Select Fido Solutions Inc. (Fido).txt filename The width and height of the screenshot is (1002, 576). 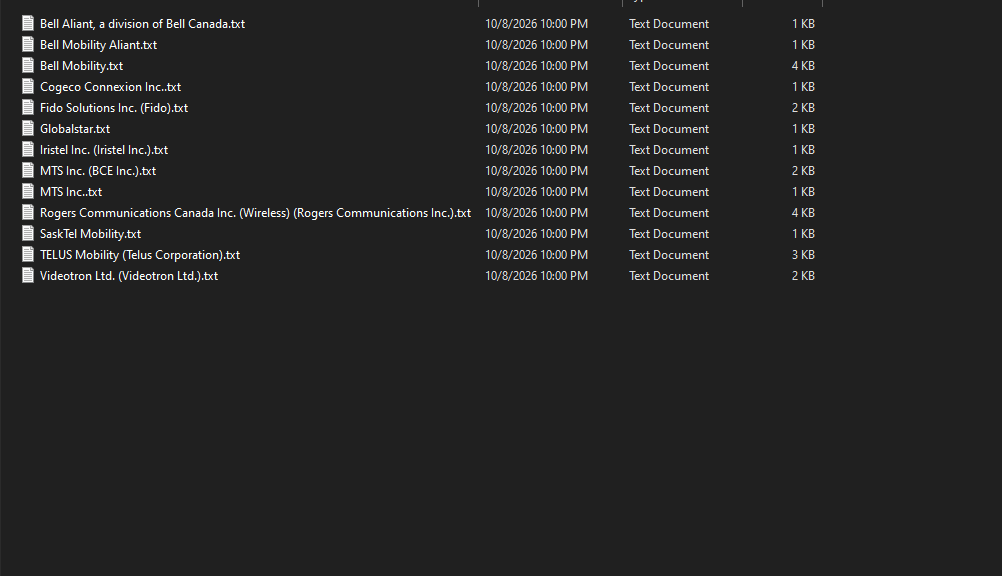[114, 108]
